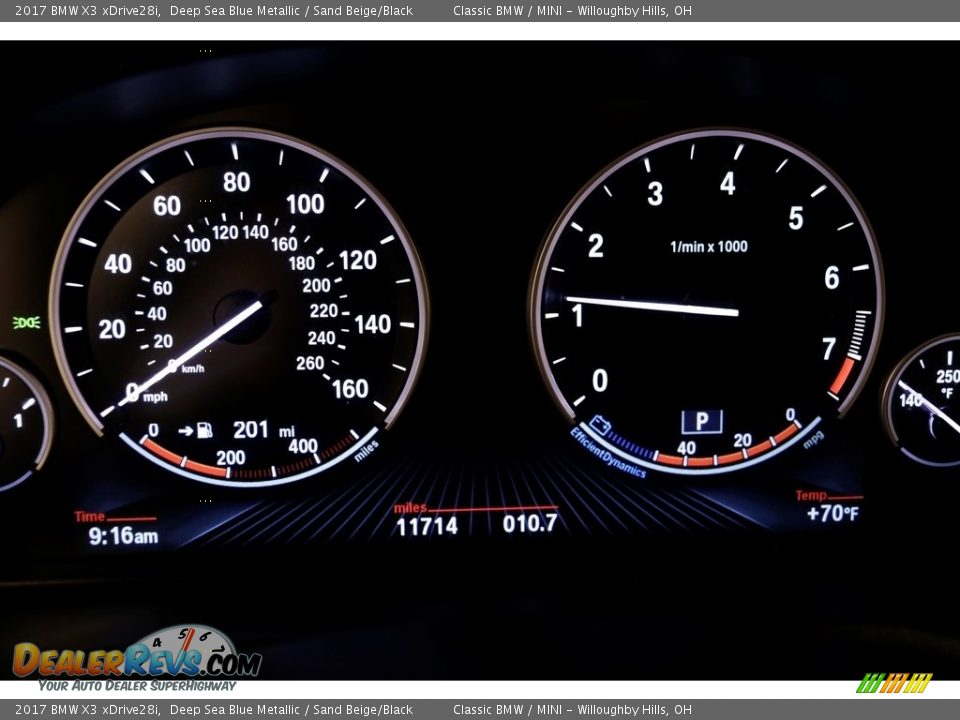This screenshot has width=960, height=720.
Task: Click the 010.7 trip meter value
Action: (x=530, y=523)
